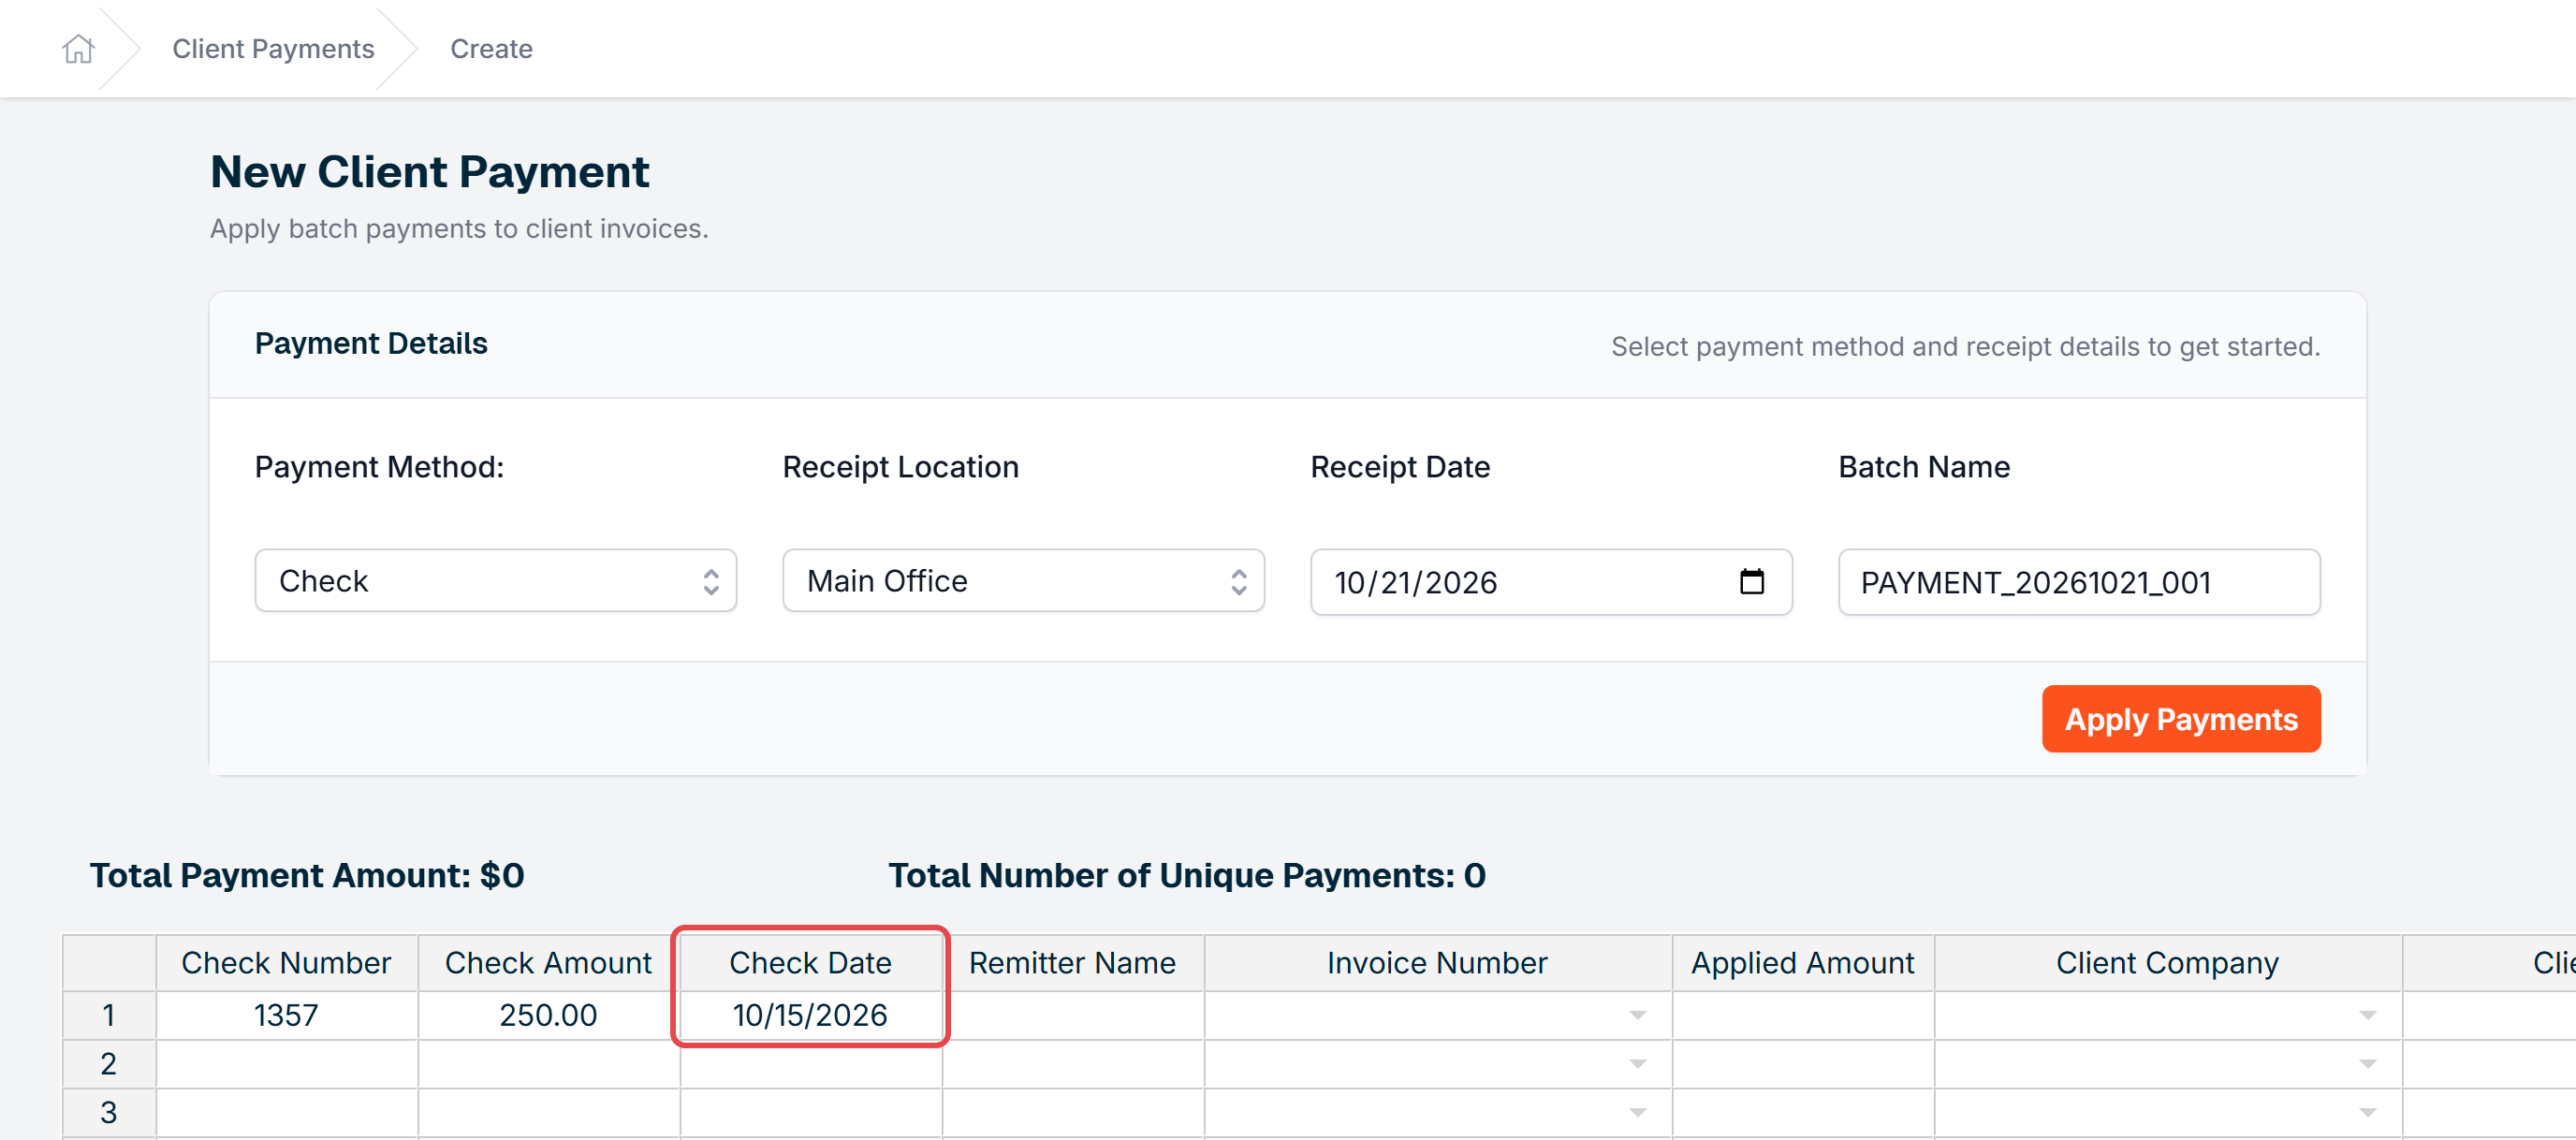This screenshot has width=2576, height=1140.
Task: Select the empty Applied Amount cell in row 1
Action: coord(1802,1015)
